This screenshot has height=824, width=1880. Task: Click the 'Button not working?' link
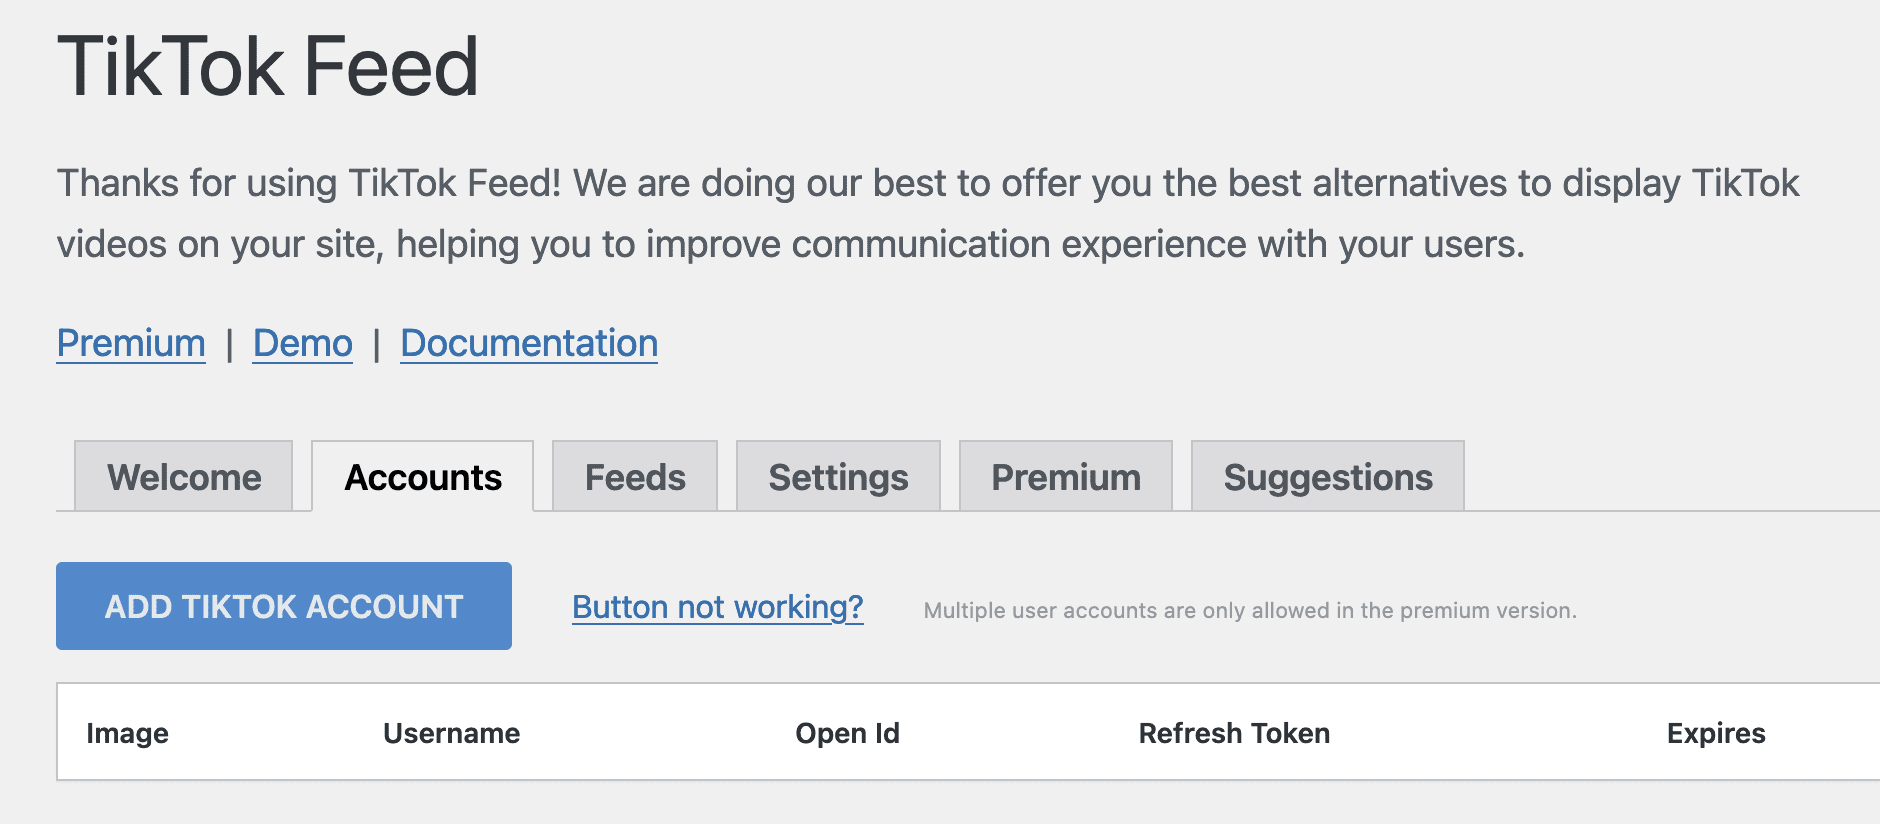(717, 607)
